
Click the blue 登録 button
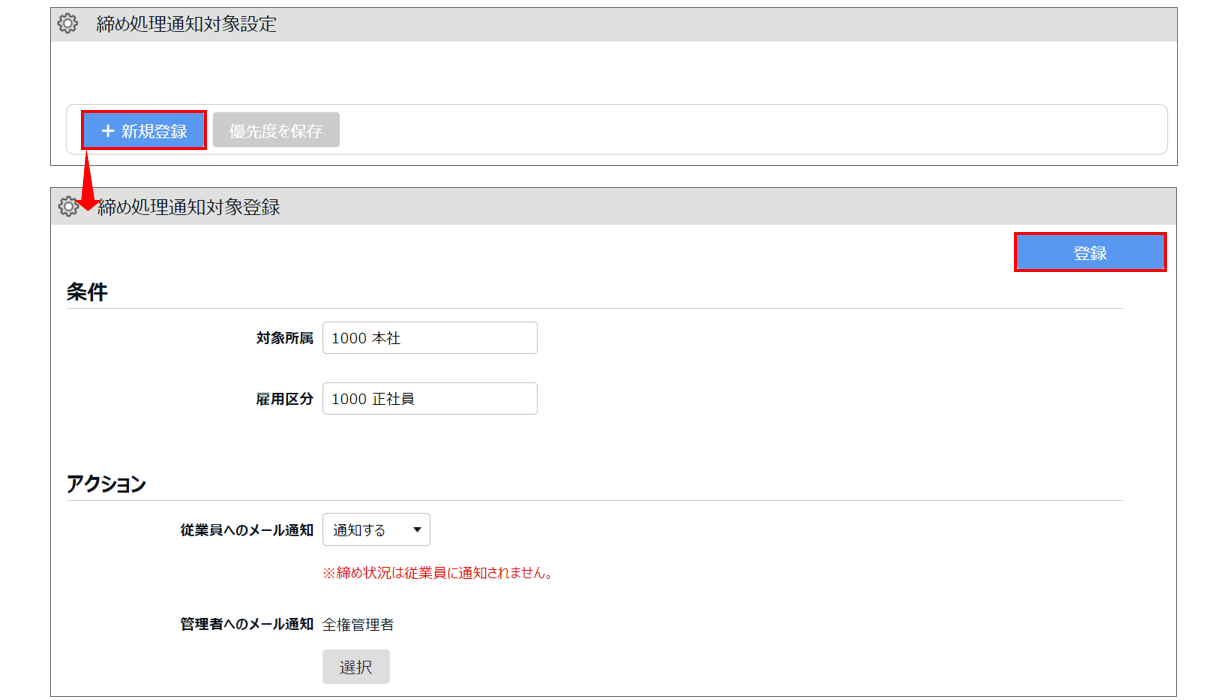[x=1090, y=253]
